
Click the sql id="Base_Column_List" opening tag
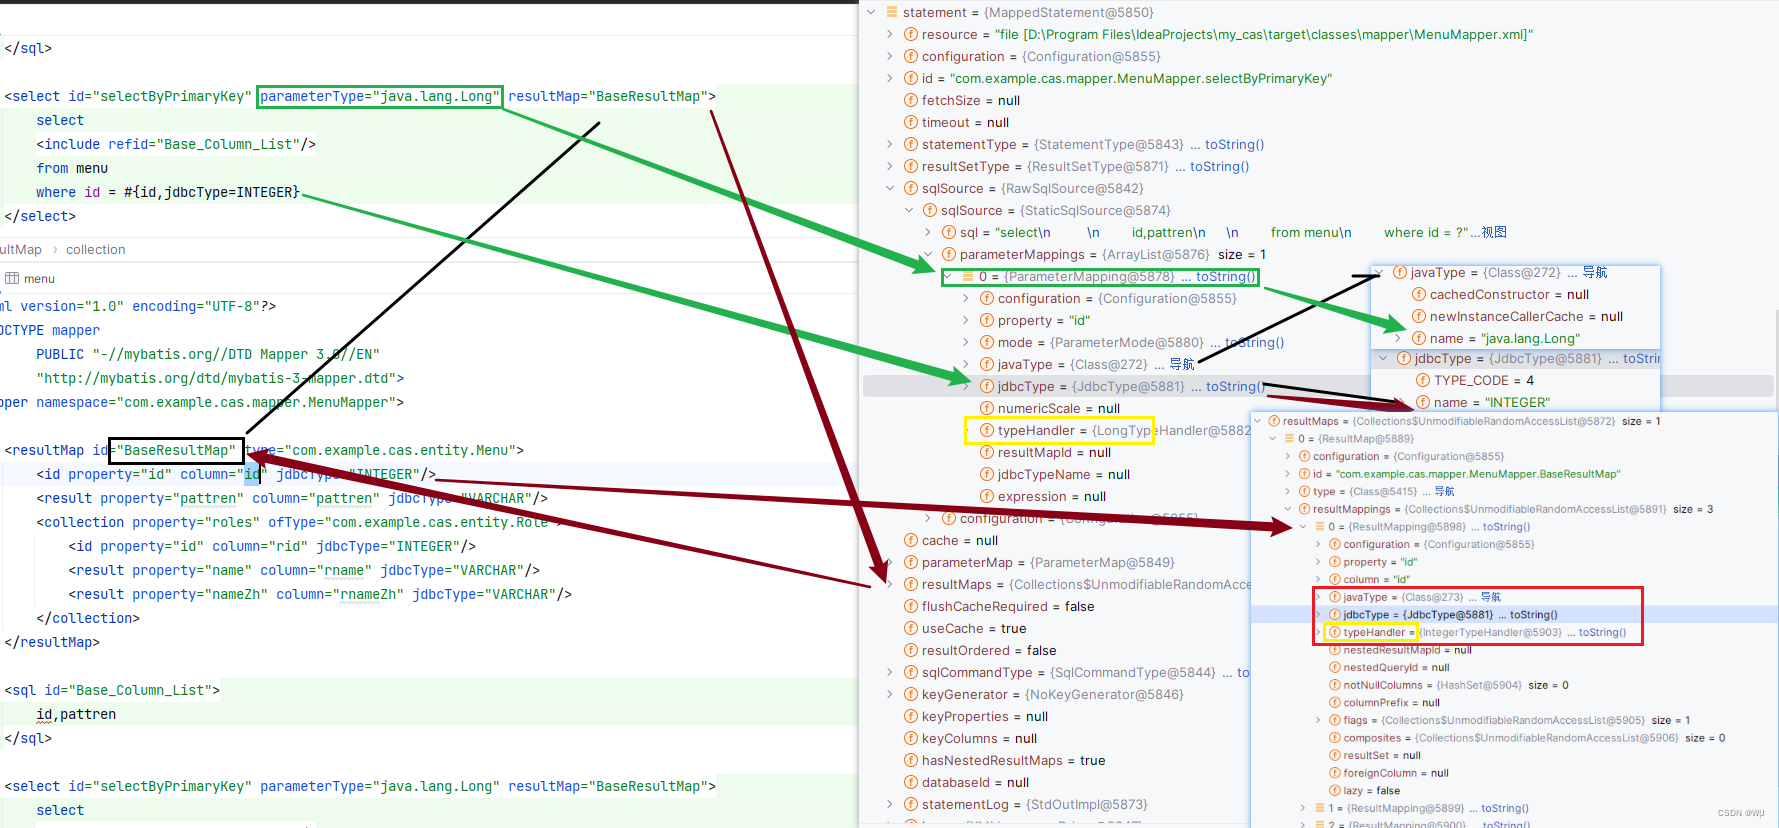pos(112,690)
